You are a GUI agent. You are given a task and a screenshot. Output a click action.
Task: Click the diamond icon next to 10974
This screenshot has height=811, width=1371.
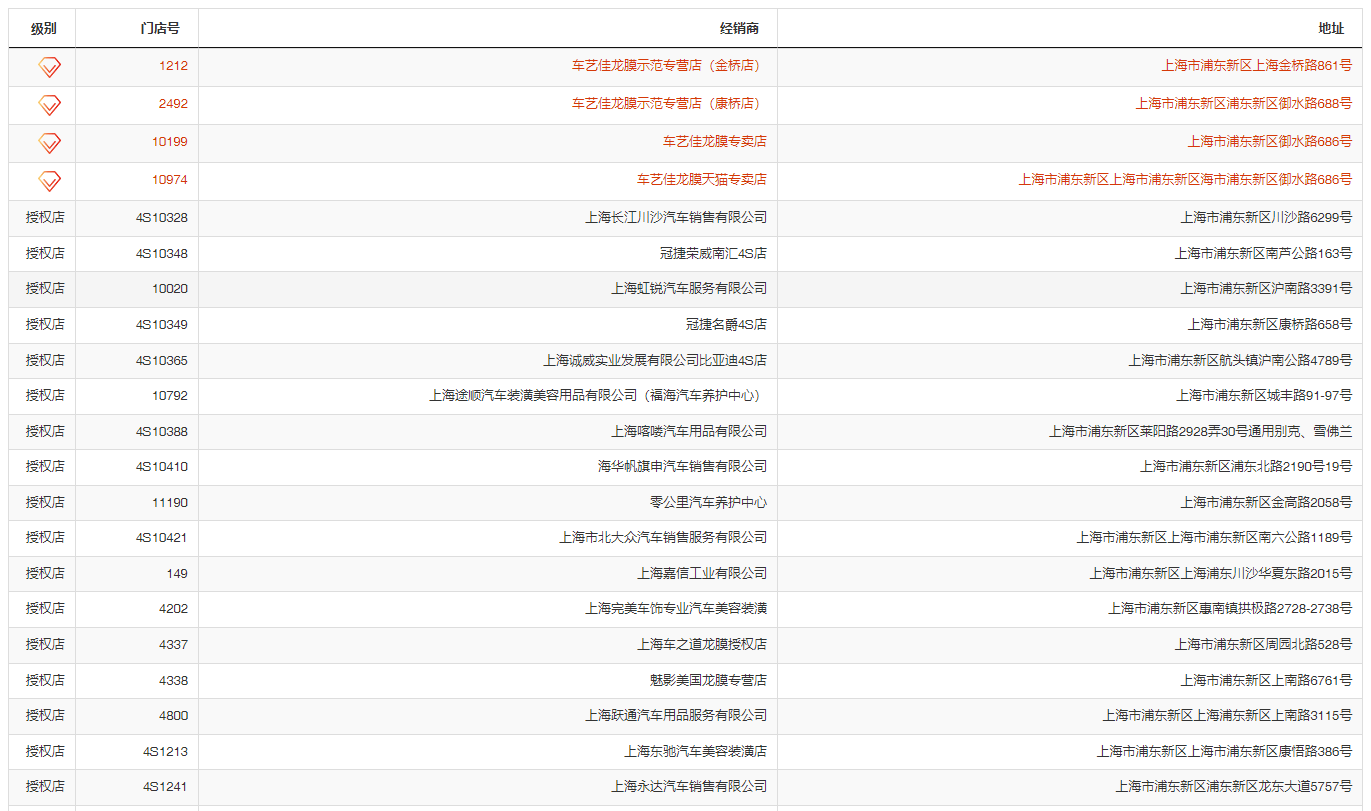(49, 181)
